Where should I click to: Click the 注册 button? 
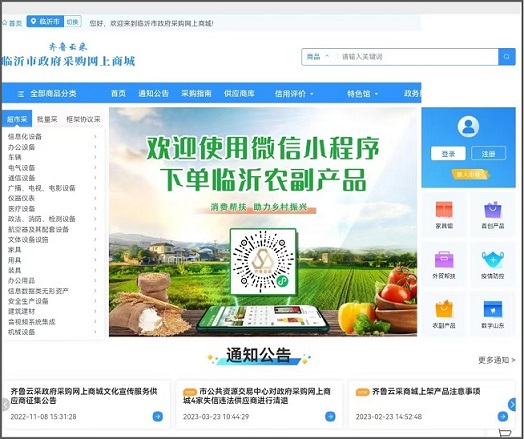point(488,154)
